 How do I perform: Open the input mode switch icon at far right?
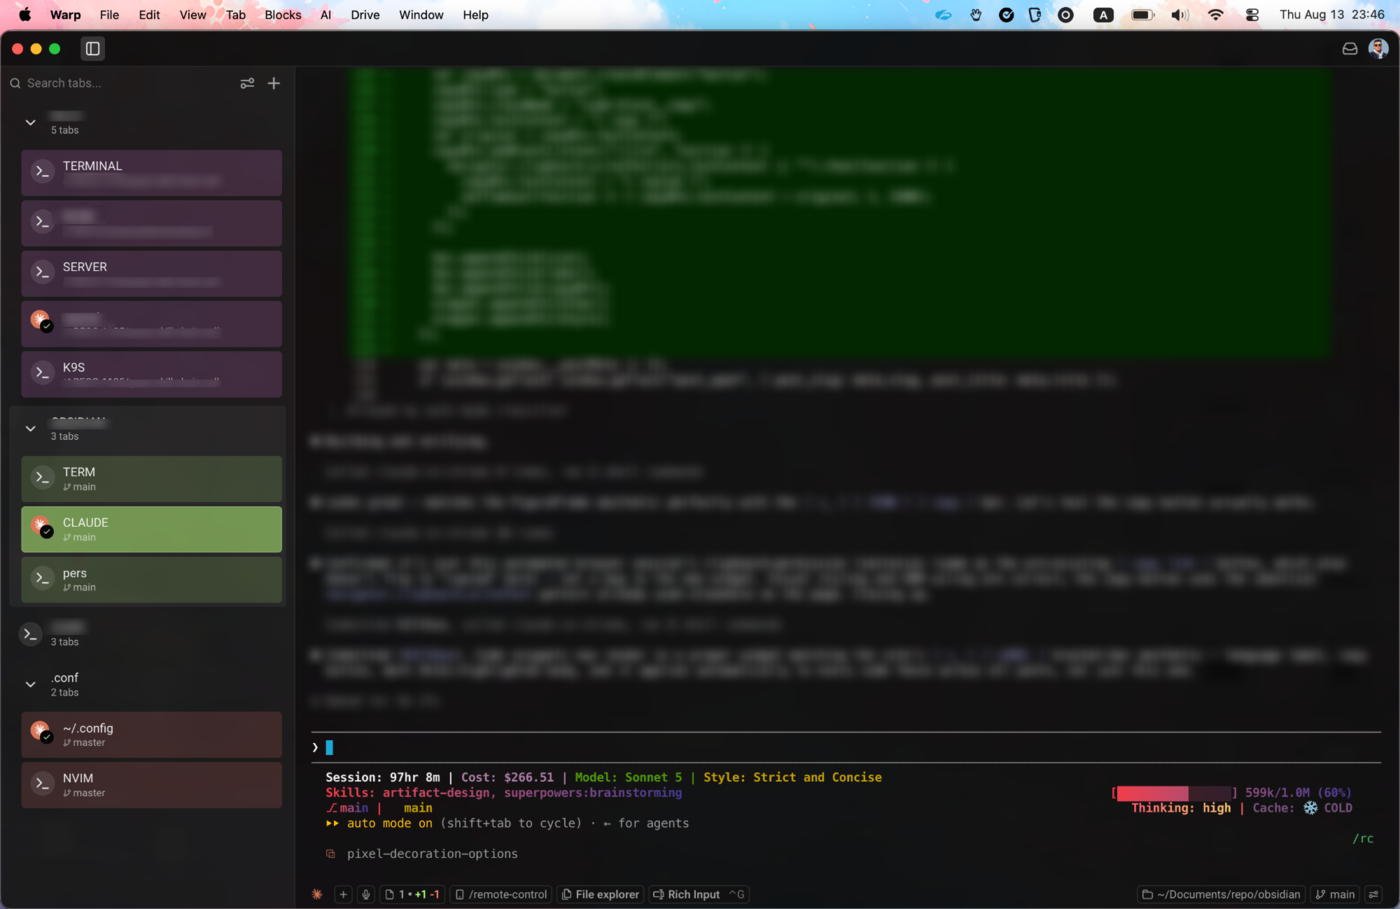click(1374, 894)
